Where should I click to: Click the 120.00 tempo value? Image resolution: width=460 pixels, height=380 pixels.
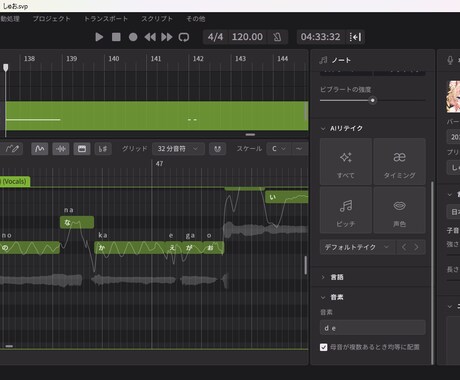tap(247, 37)
